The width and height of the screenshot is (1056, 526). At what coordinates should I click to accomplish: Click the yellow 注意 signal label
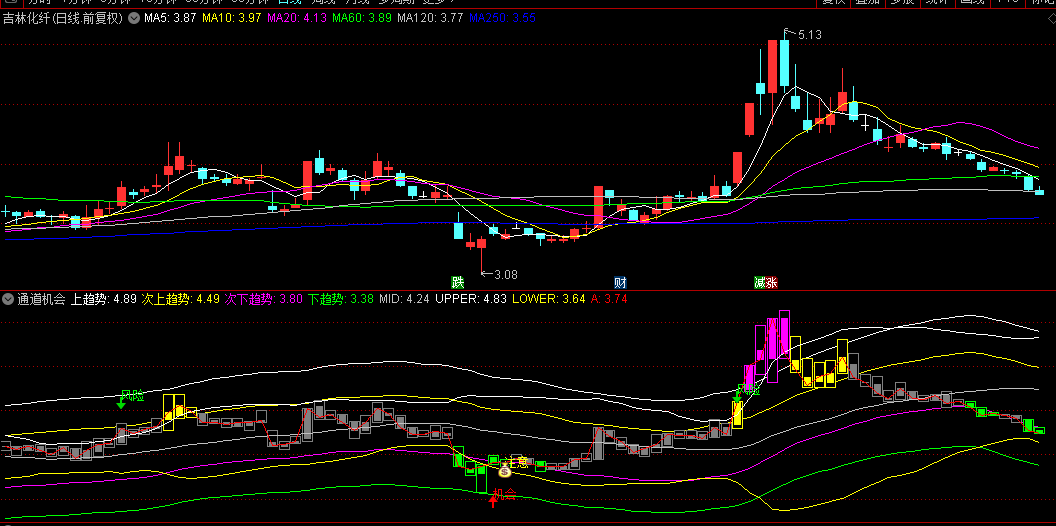[x=517, y=463]
